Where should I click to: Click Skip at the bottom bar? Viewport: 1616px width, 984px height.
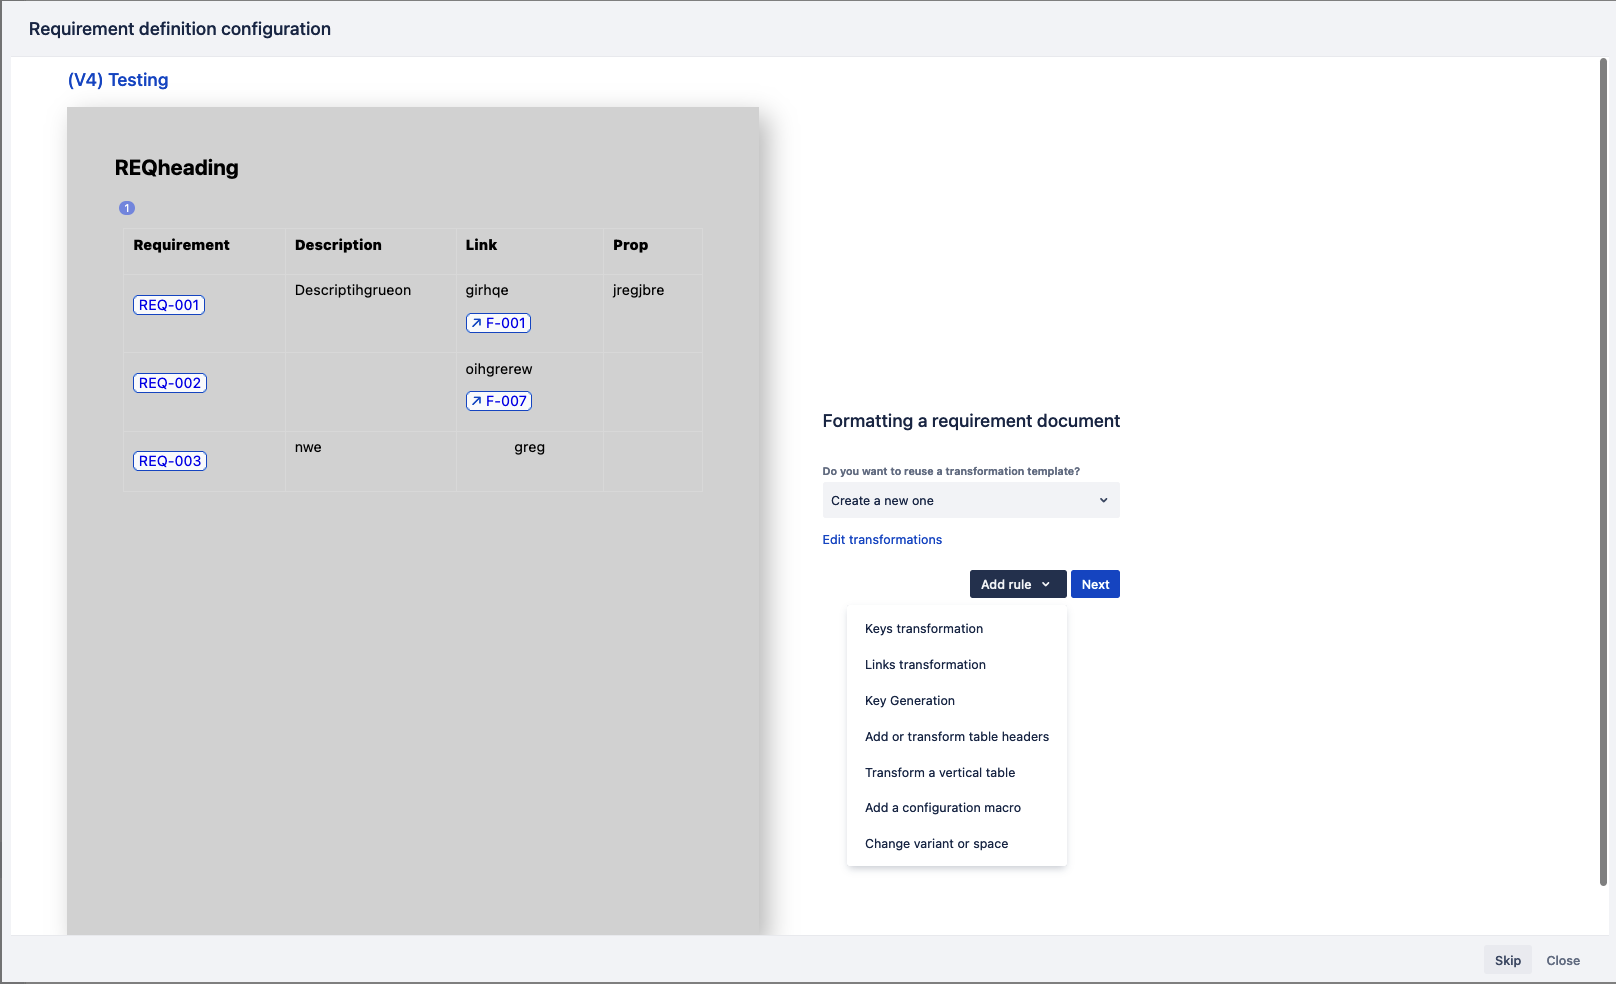1507,960
